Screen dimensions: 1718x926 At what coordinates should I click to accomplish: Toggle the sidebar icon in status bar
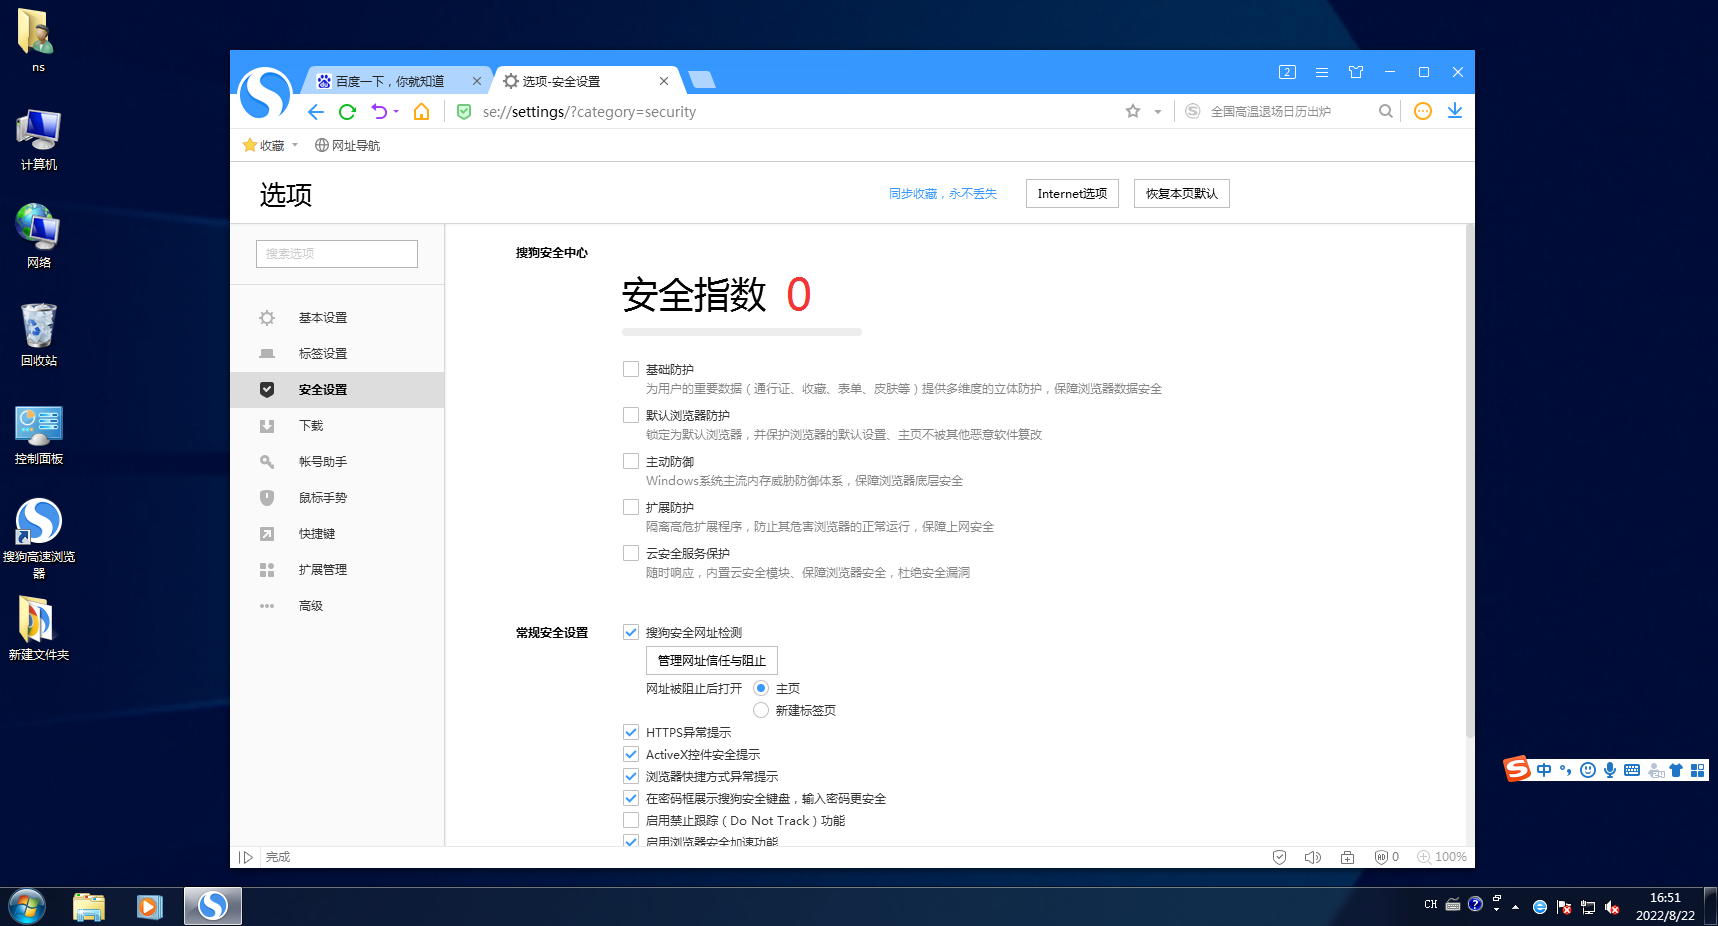[x=246, y=857]
